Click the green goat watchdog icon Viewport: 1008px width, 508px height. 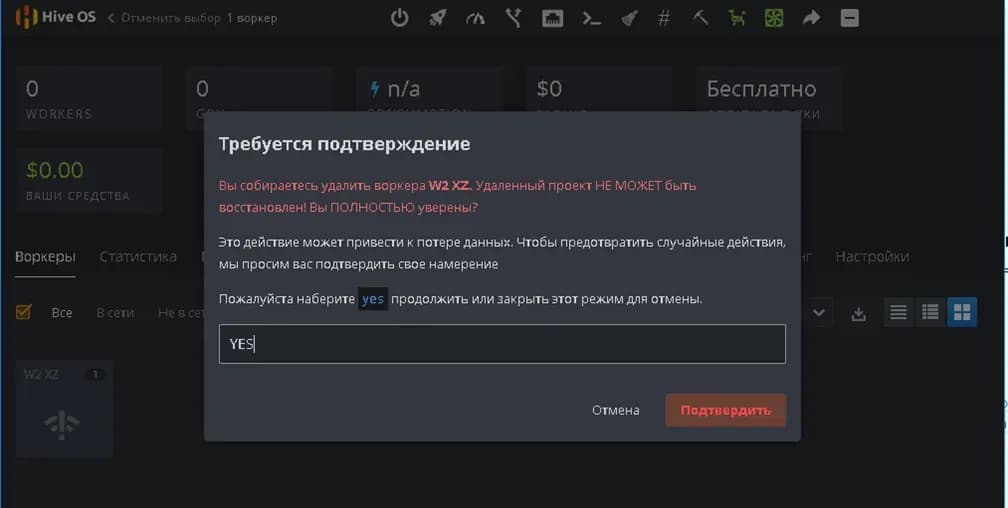[x=737, y=18]
